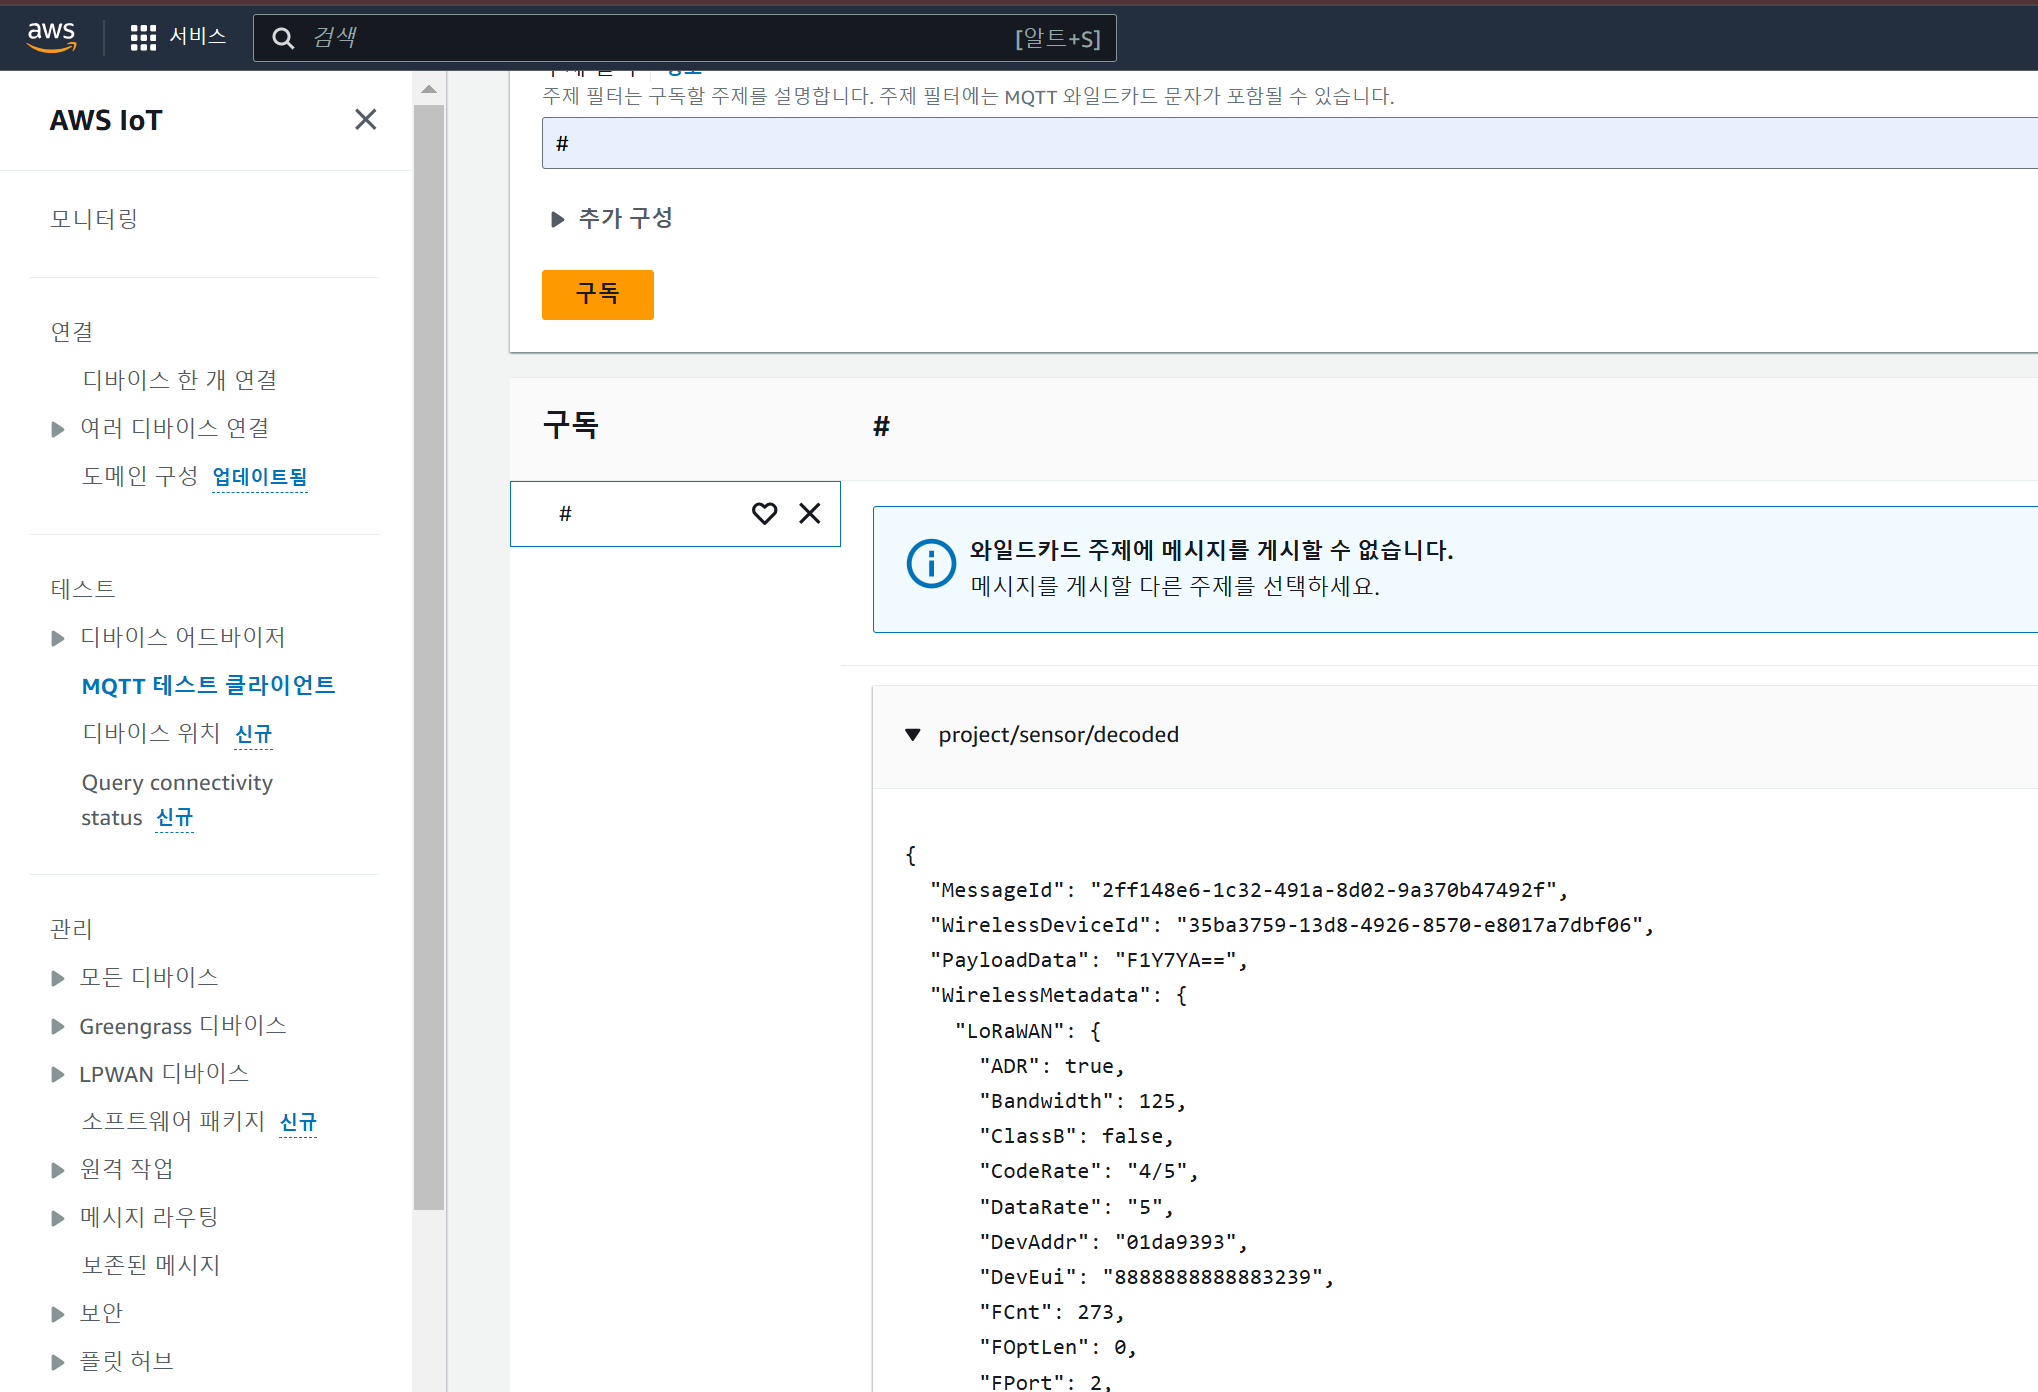Open Query connectivity status page
Screen dimensions: 2038x1392
coord(177,800)
